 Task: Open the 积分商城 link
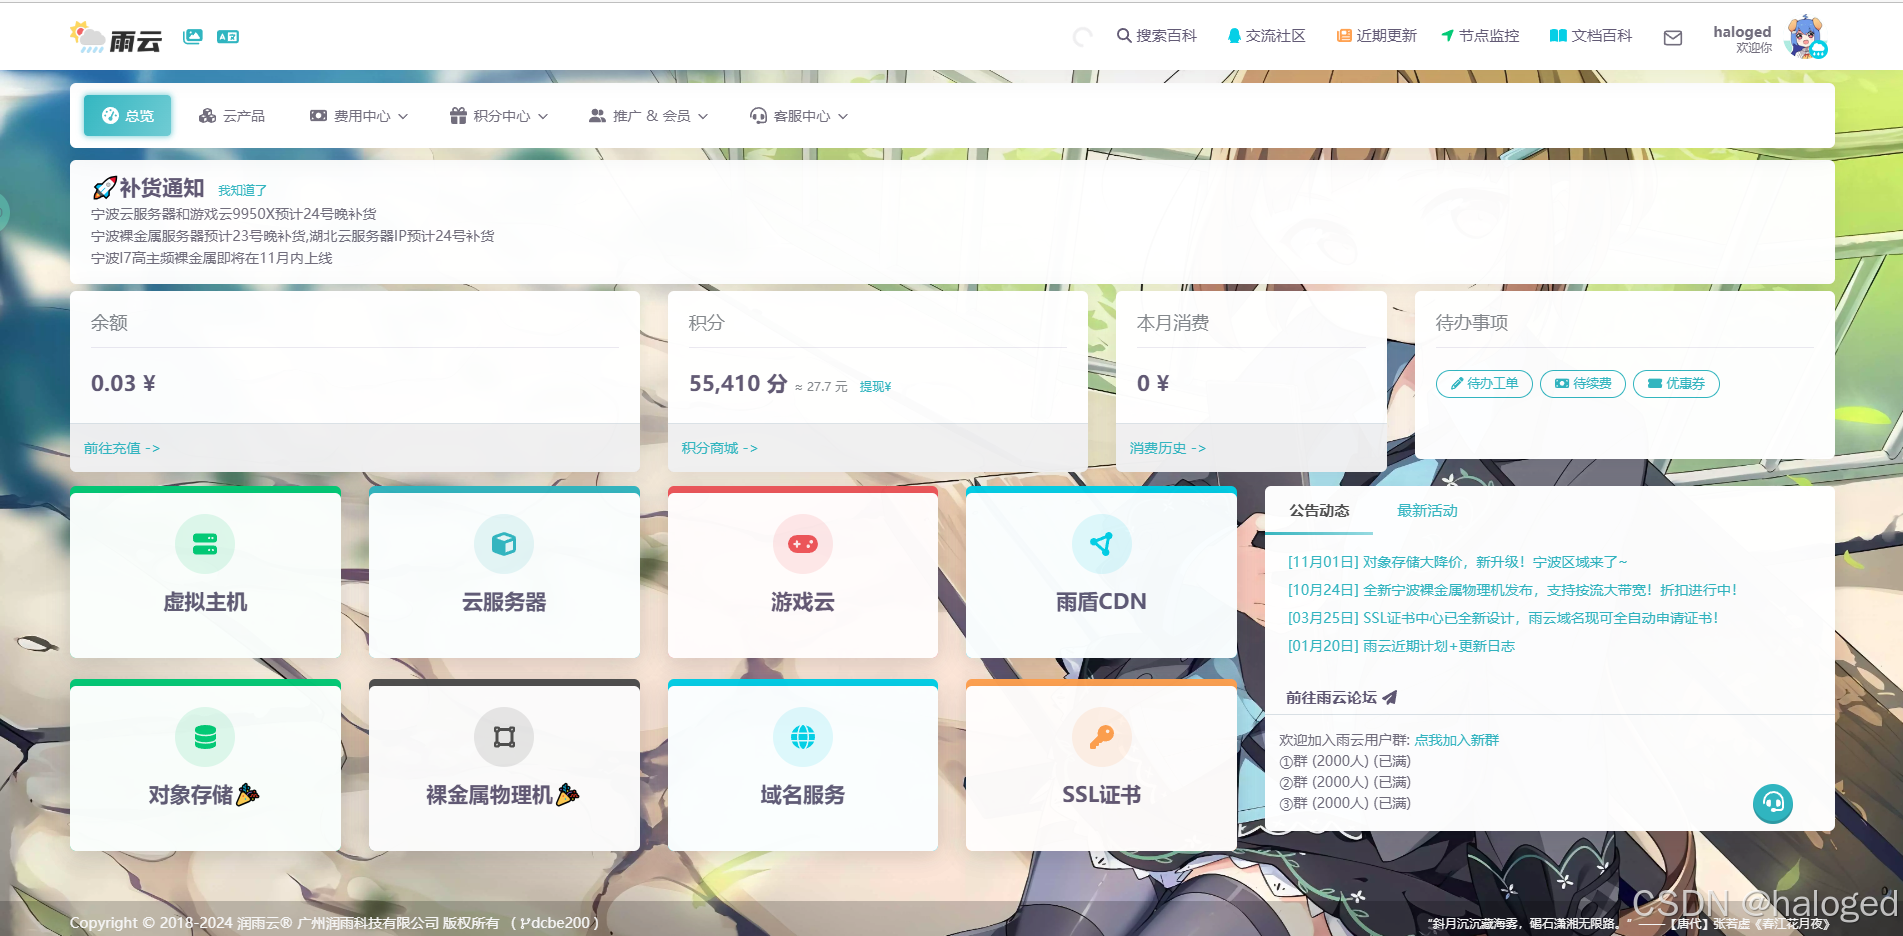click(x=720, y=448)
